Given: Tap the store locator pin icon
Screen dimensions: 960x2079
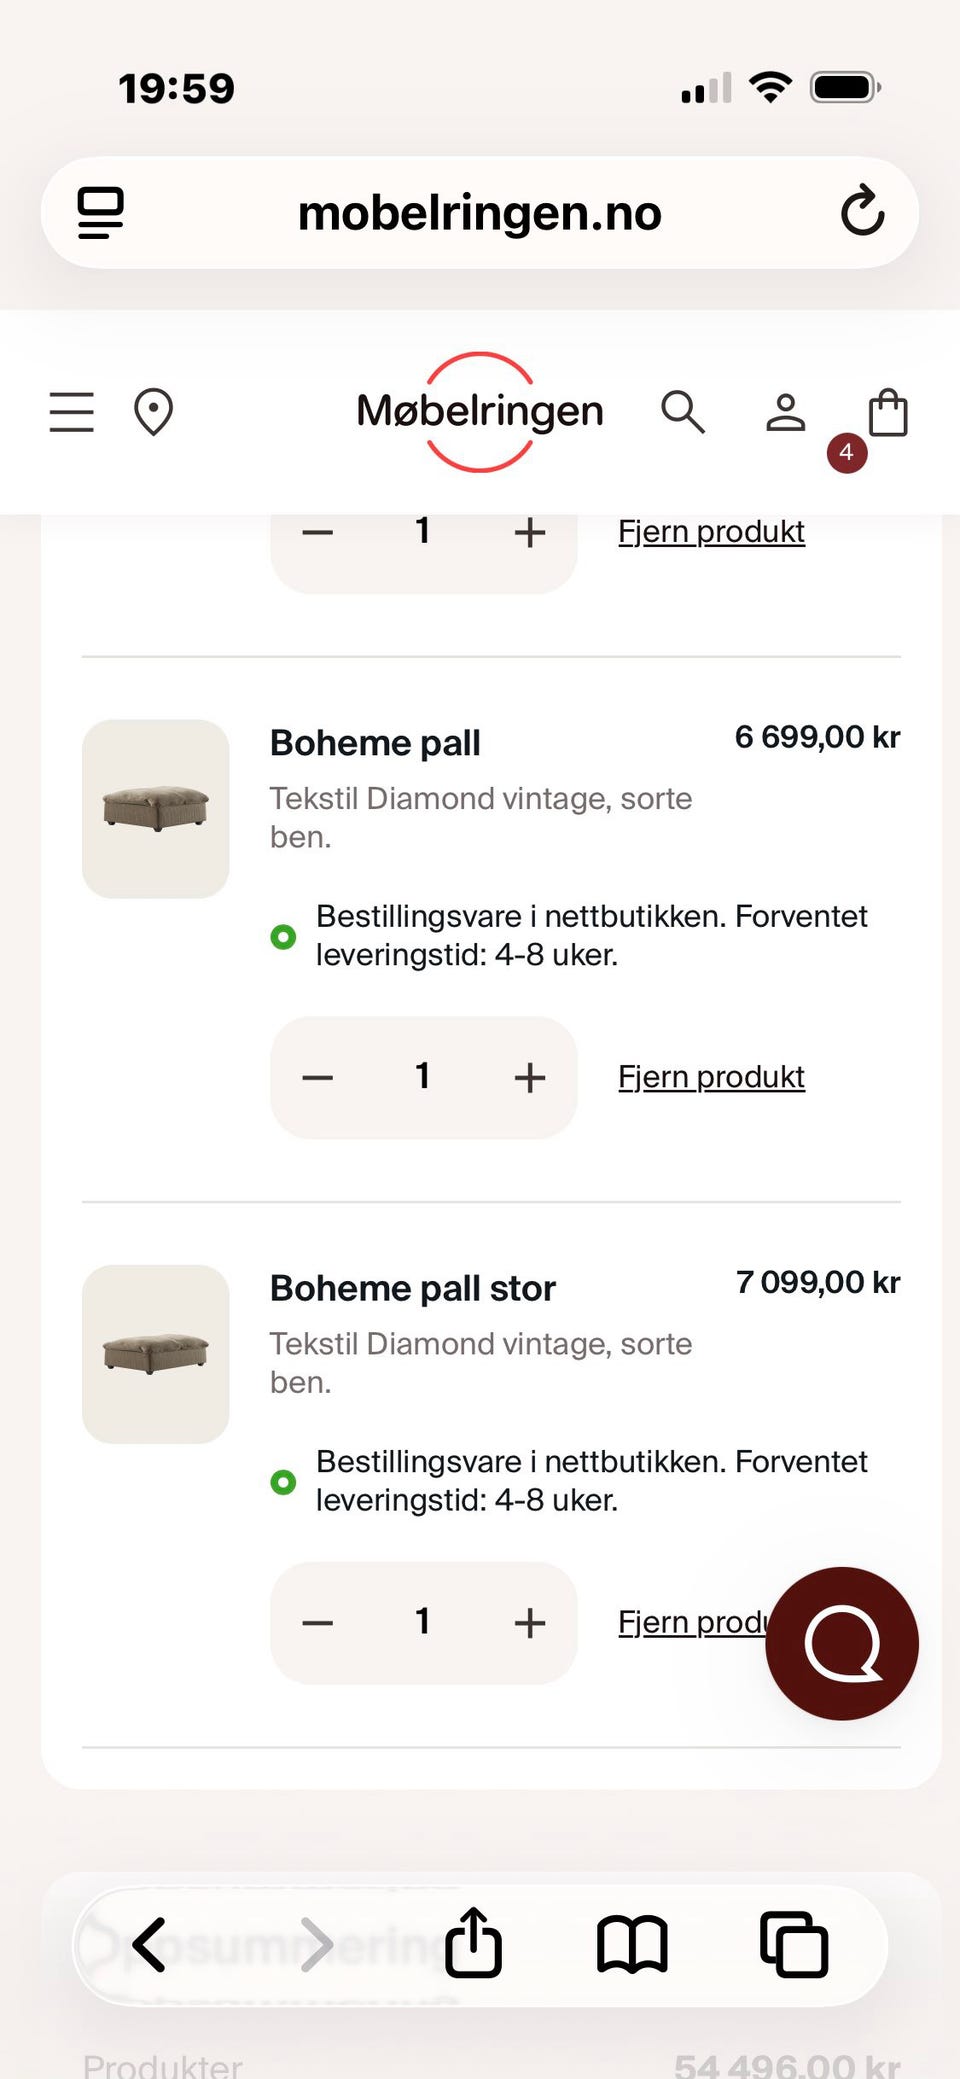Looking at the screenshot, I should pyautogui.click(x=153, y=412).
